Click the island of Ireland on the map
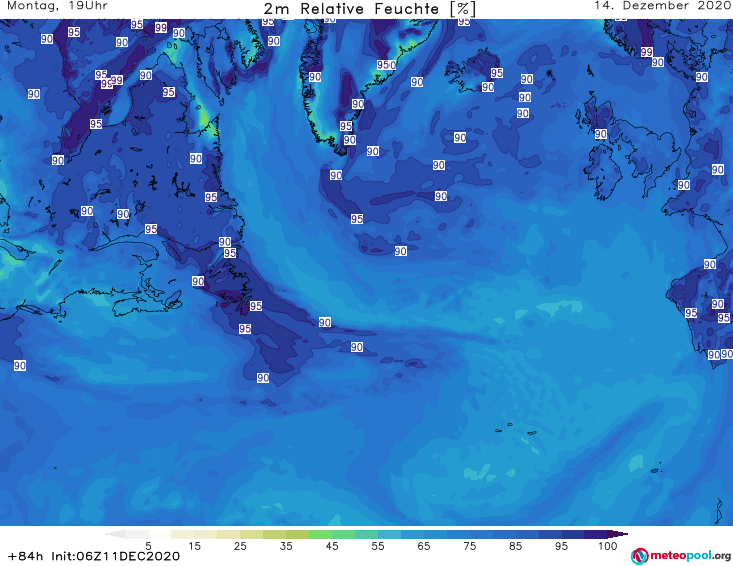Viewport: 733px width, 566px height. coord(602,172)
